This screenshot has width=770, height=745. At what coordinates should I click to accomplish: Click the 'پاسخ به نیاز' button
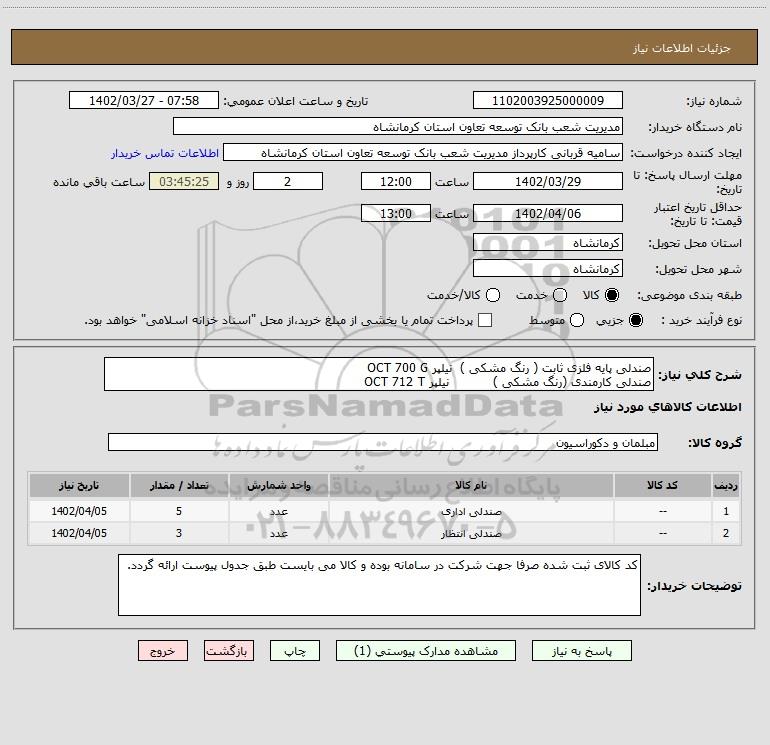coord(581,651)
